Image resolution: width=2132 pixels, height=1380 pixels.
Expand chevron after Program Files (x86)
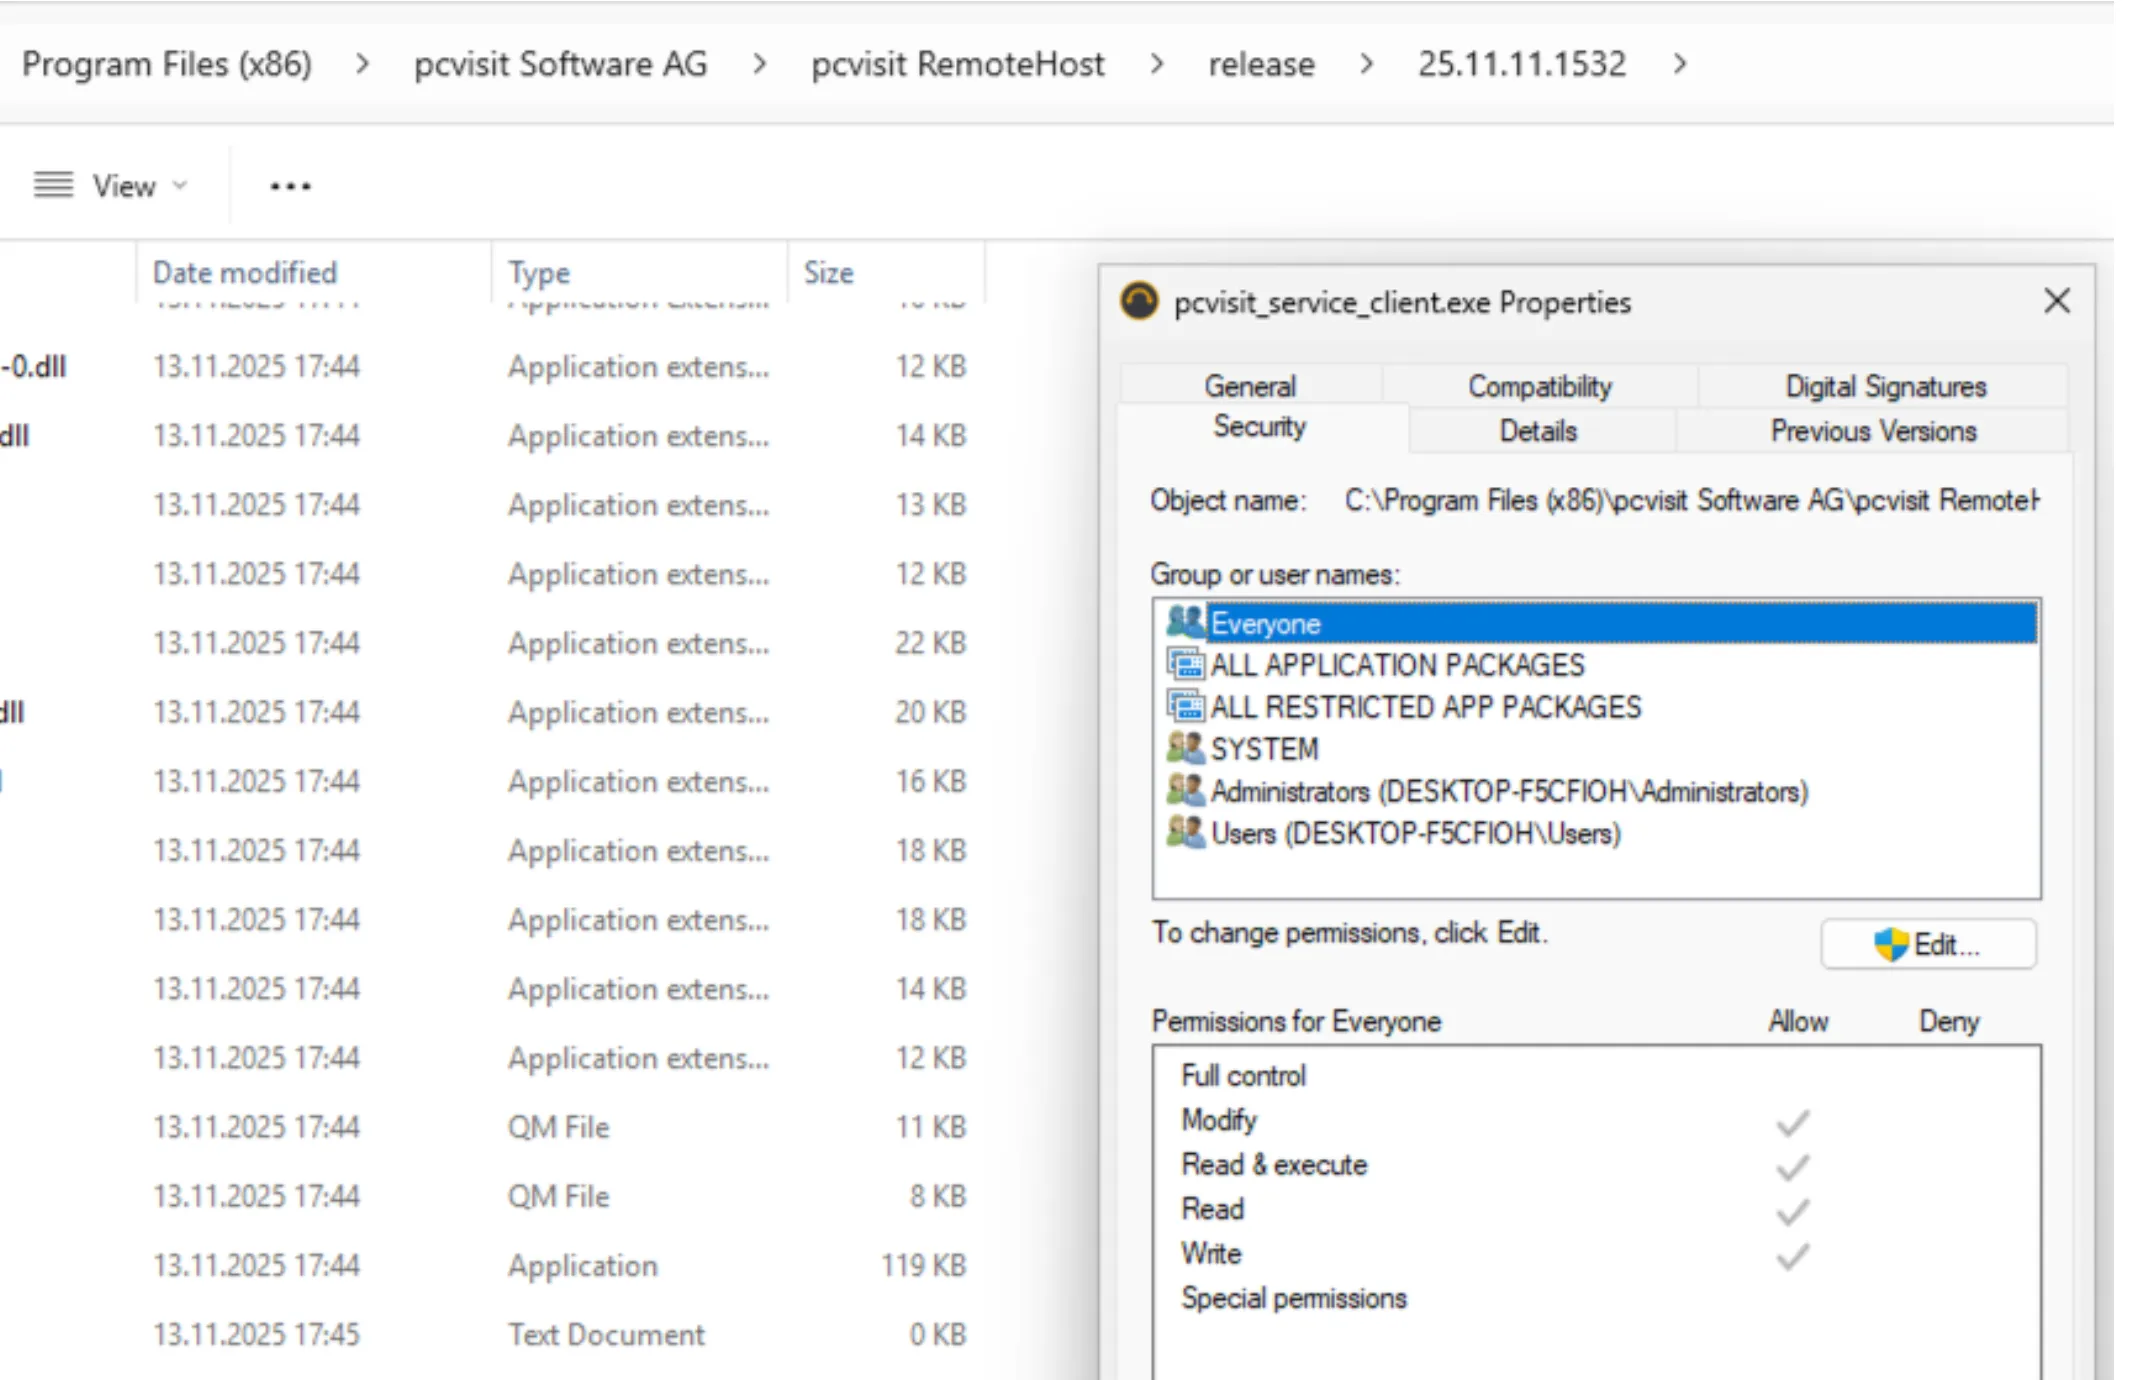363,64
